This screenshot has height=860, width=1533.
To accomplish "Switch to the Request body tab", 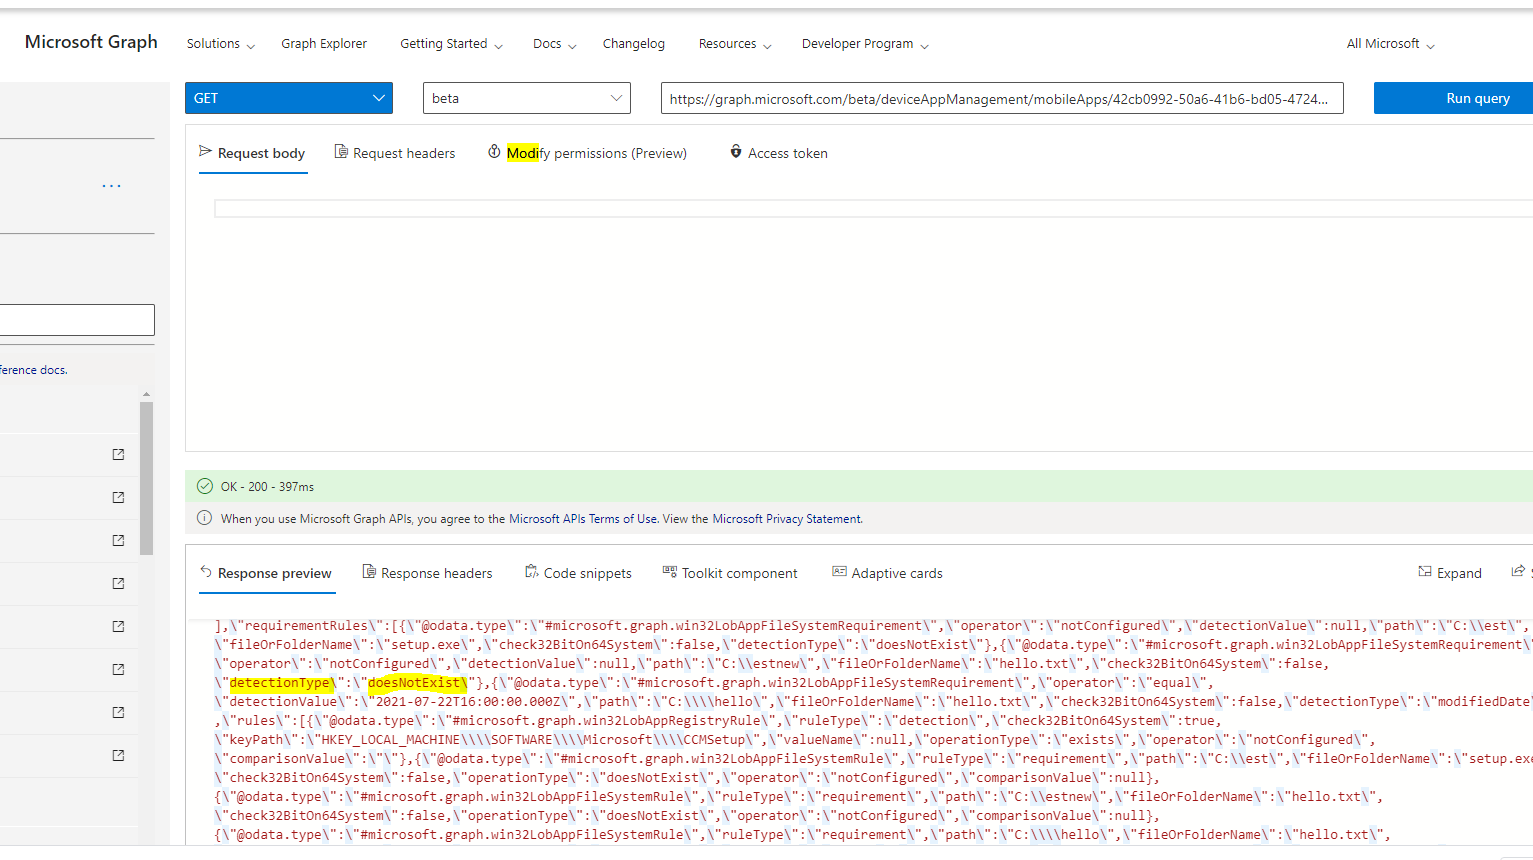I will (252, 153).
